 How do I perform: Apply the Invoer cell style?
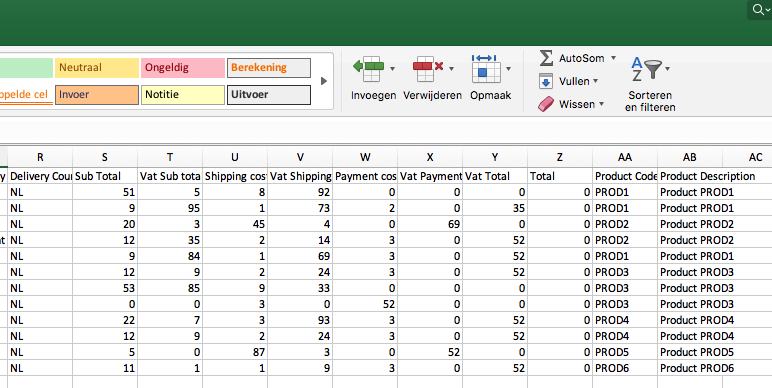click(97, 95)
